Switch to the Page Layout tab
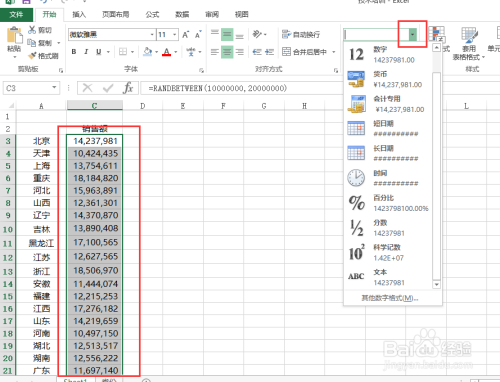Screen dimensions: 500x382 click(x=115, y=14)
